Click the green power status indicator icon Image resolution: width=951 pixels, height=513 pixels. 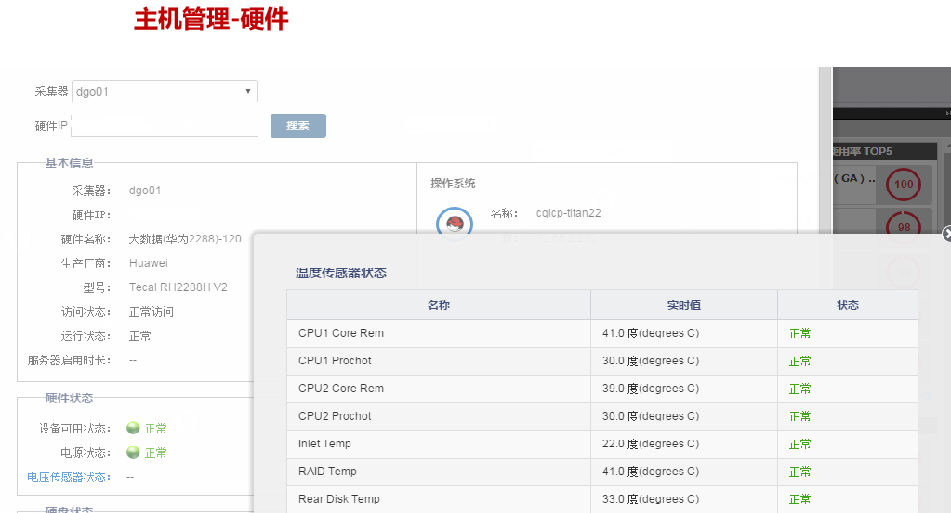(x=132, y=452)
